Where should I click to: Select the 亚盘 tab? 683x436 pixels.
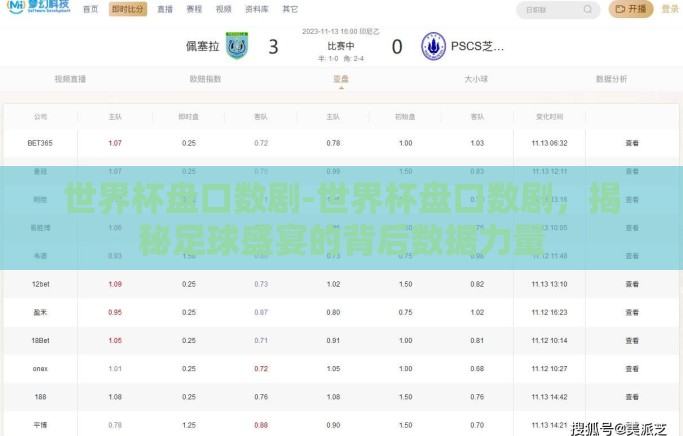[341, 79]
